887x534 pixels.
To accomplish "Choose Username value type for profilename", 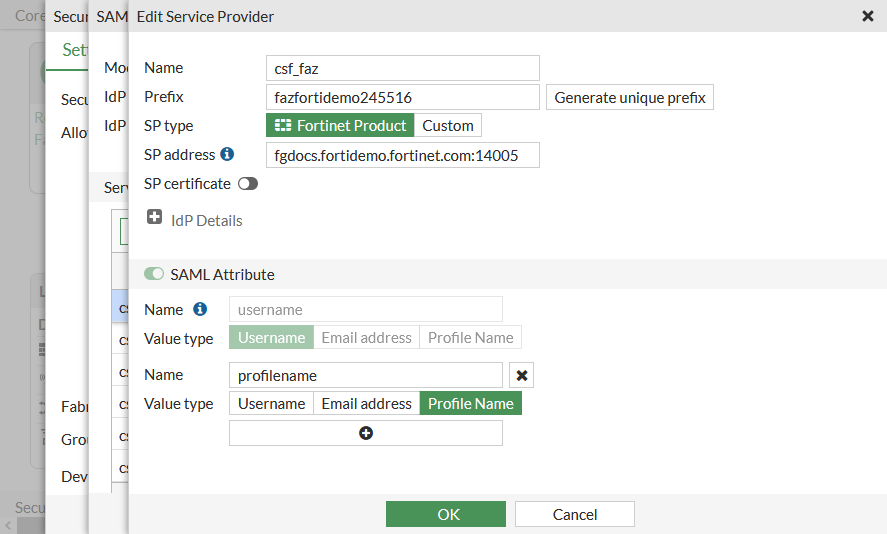I will [x=271, y=404].
